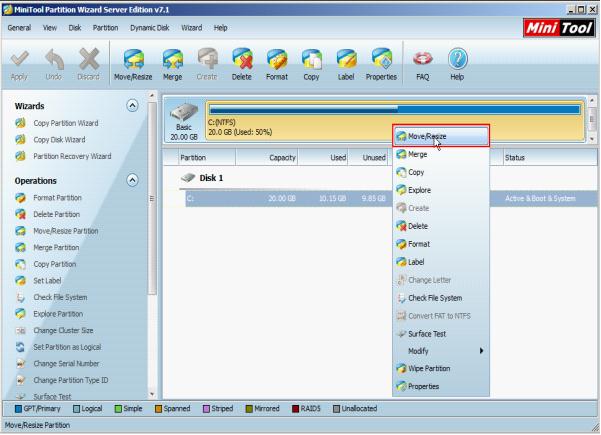Launch Copy Partition Wizard
The width and height of the screenshot is (601, 435).
tap(66, 123)
